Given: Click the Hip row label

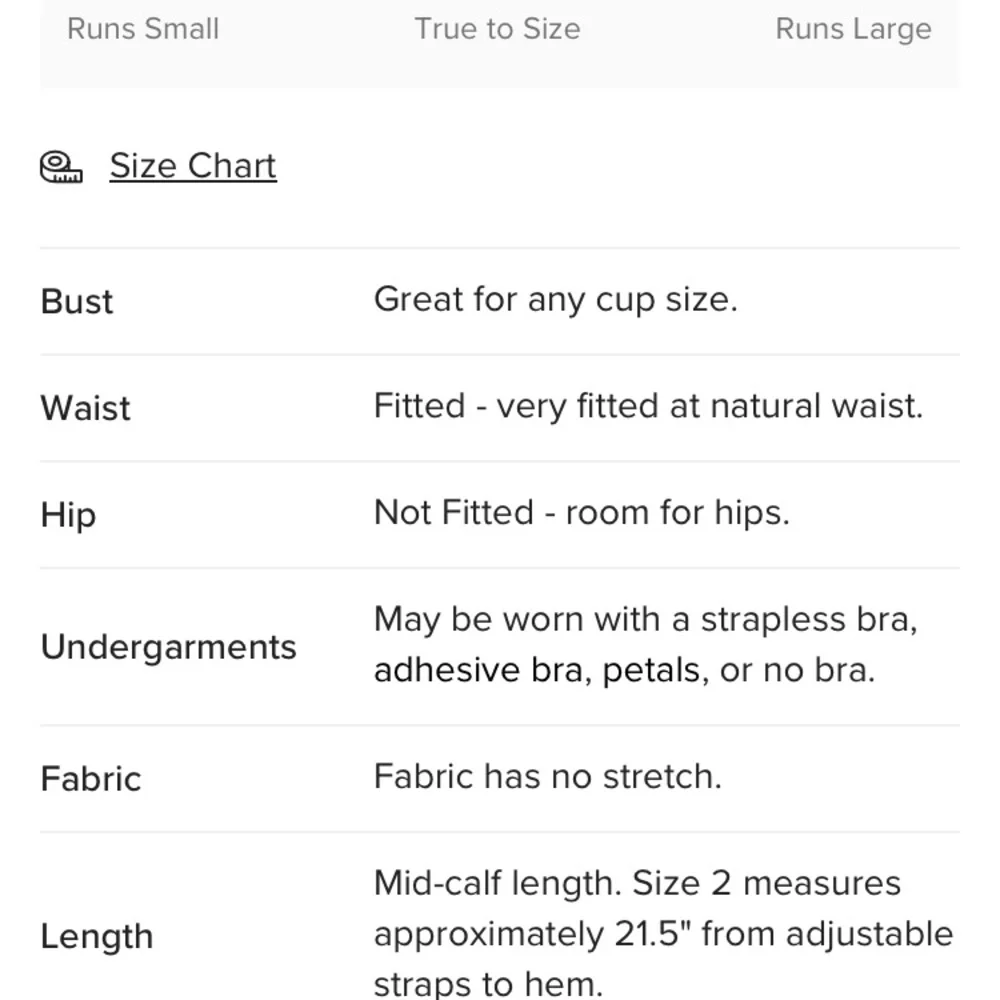Looking at the screenshot, I should click(x=68, y=515).
